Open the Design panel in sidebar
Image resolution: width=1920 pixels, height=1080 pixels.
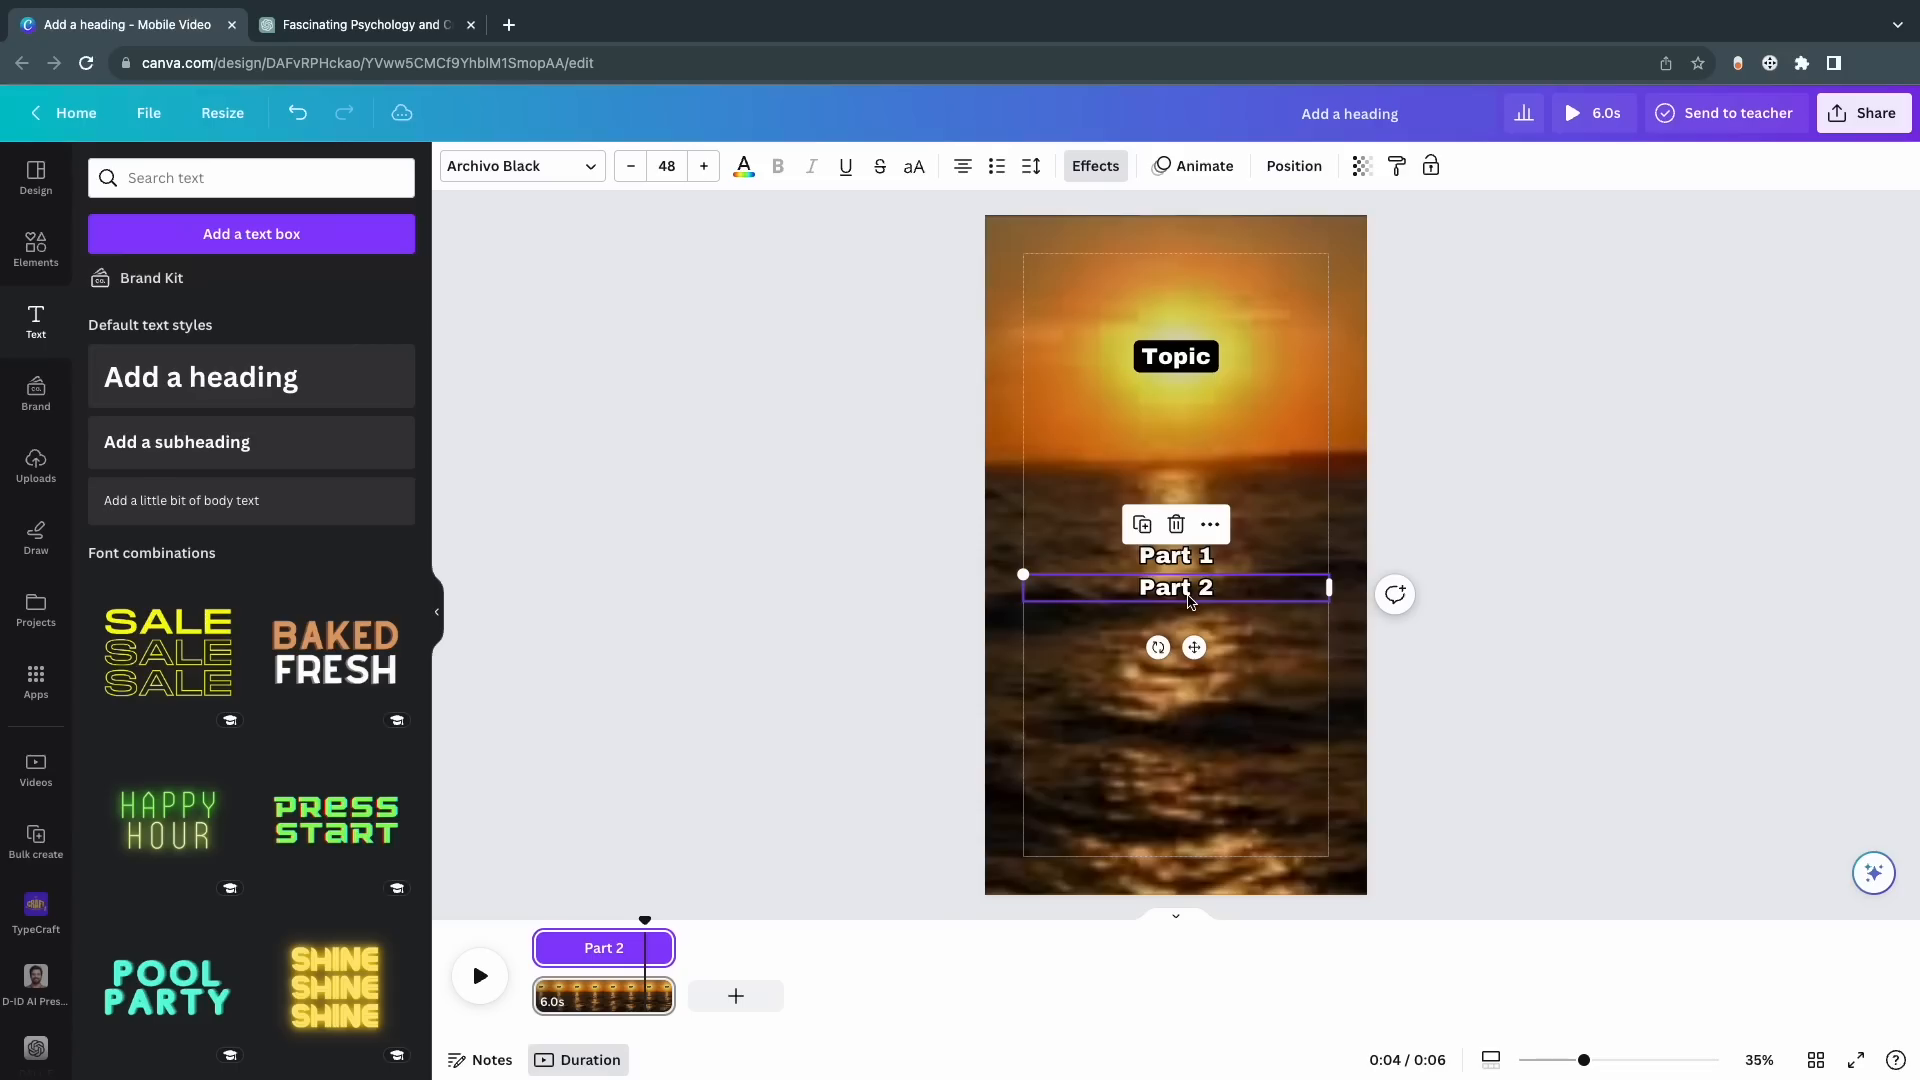[36, 177]
